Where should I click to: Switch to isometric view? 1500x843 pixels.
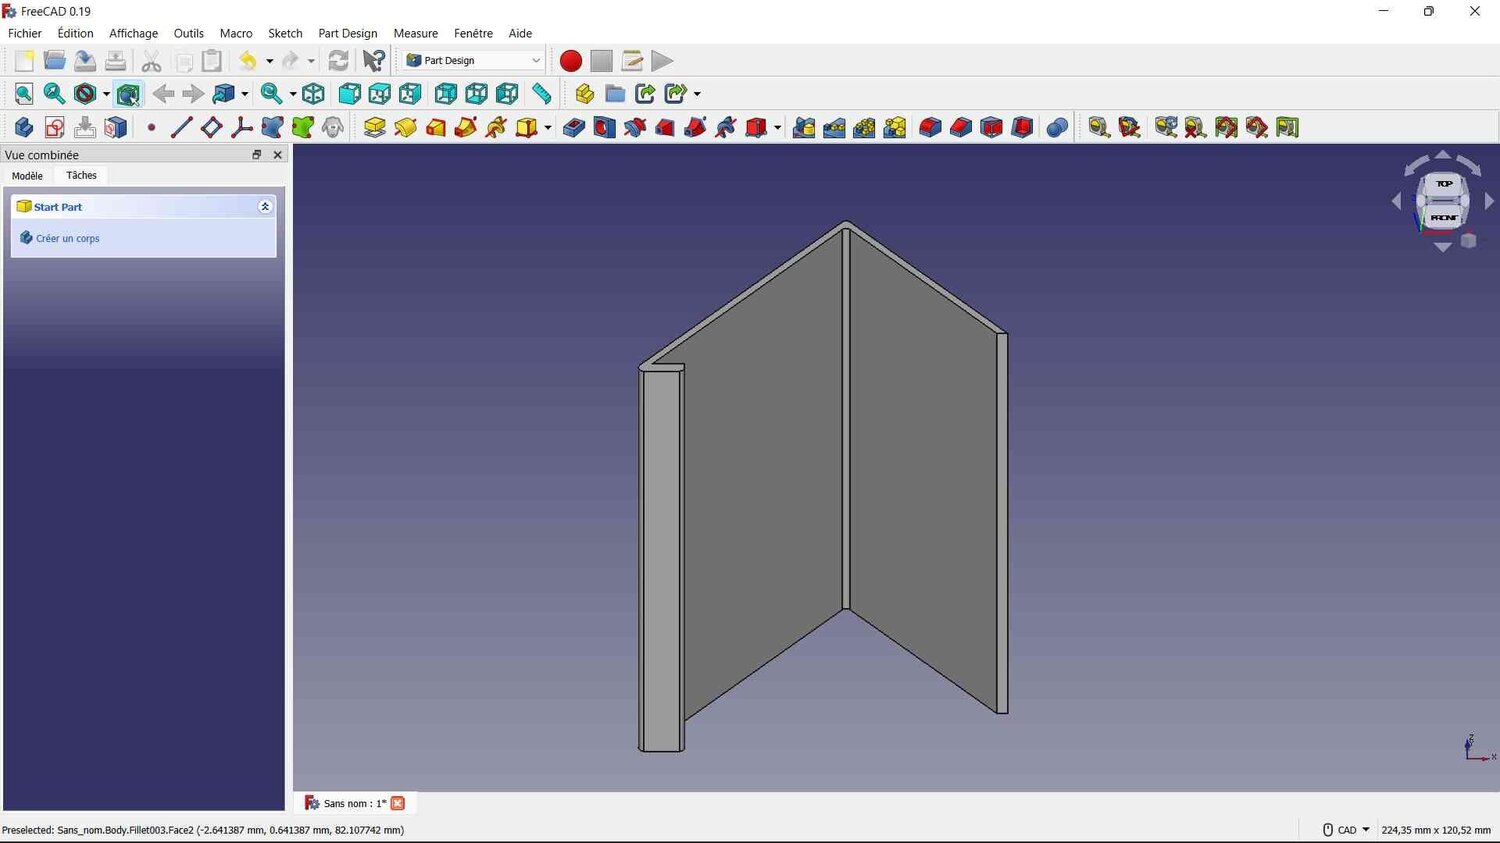(313, 94)
